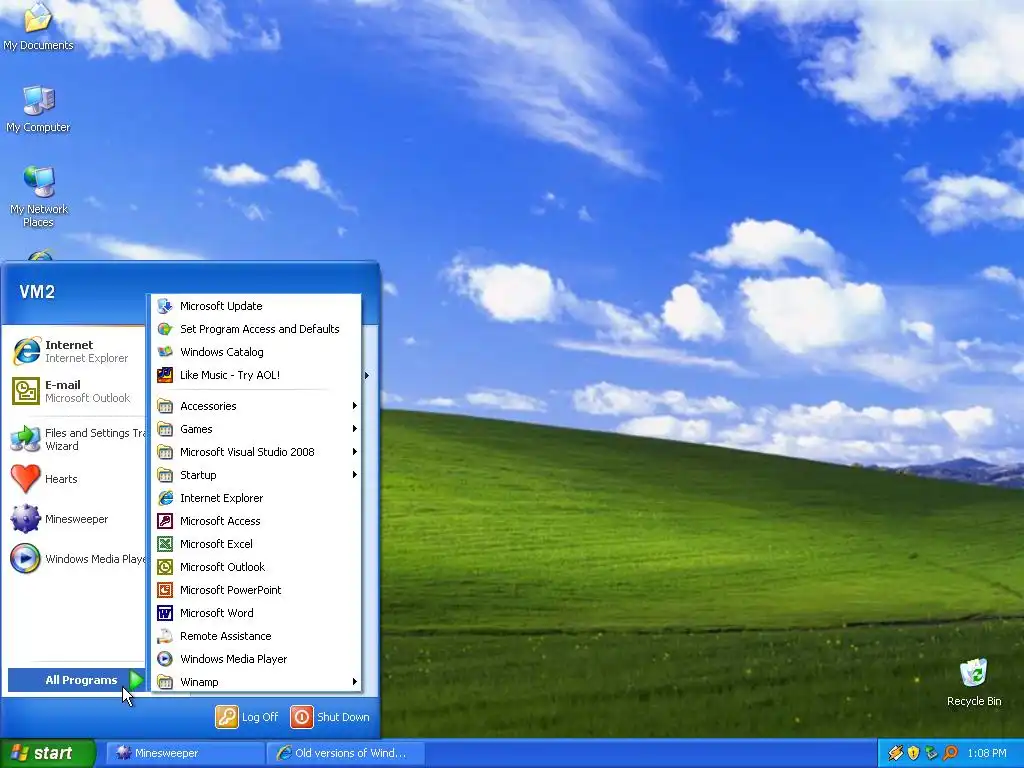Click the 1:08 PM taskbar clock
Viewport: 1024px width, 768px height.
(x=987, y=753)
